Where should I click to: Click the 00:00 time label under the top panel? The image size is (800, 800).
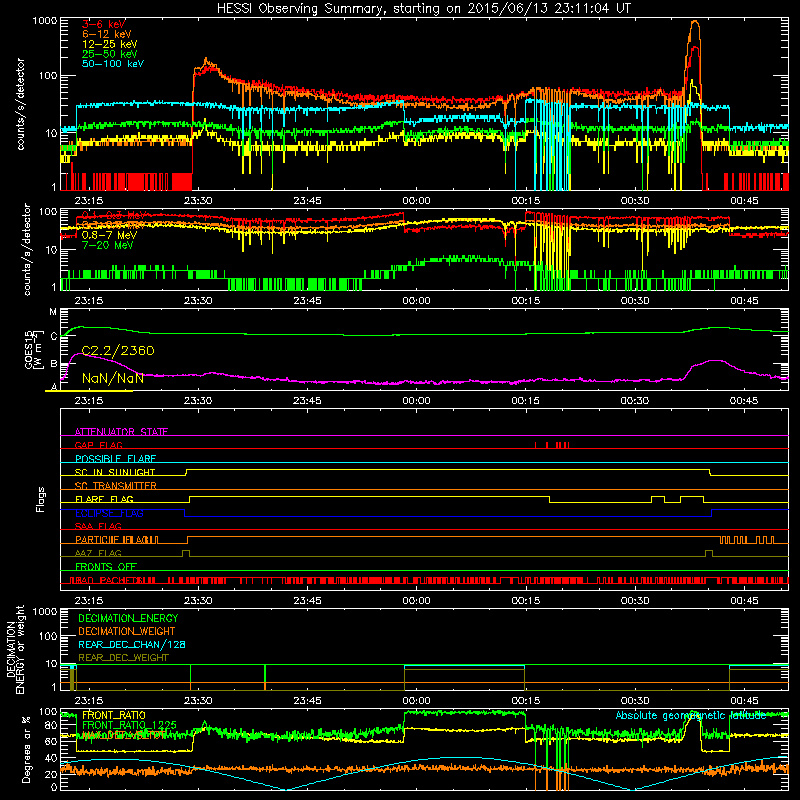click(416, 201)
